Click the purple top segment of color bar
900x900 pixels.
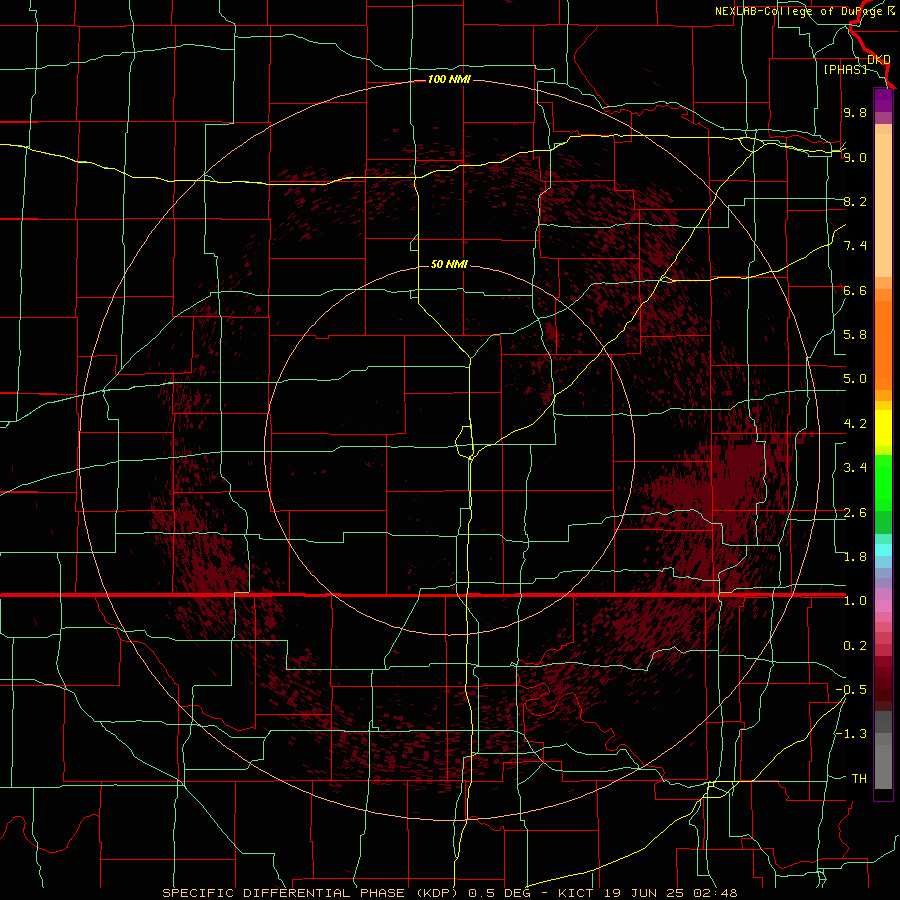[x=883, y=100]
